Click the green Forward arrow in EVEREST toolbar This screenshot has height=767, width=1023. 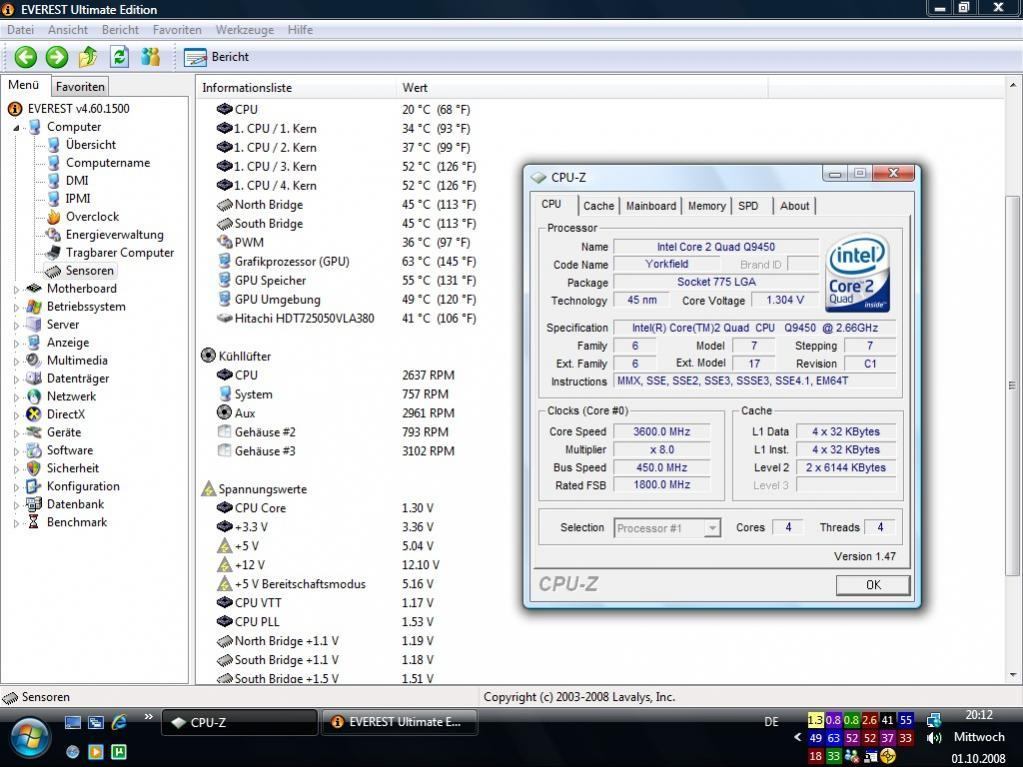57,57
